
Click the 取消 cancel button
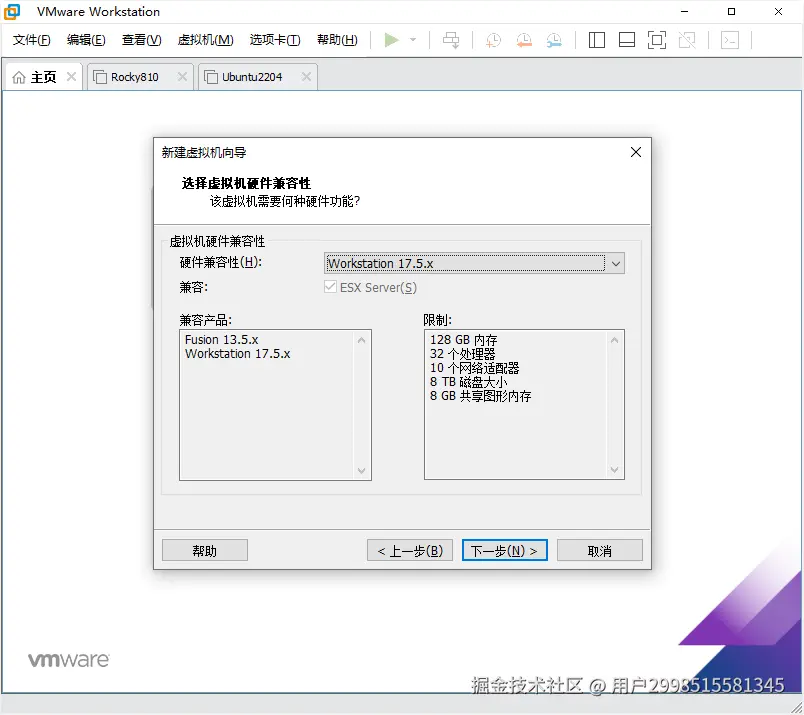click(x=599, y=550)
